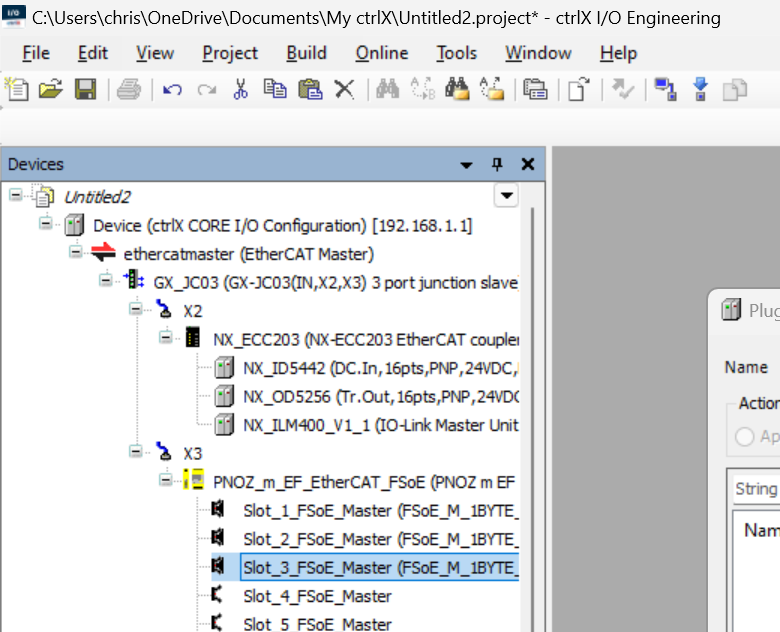This screenshot has width=780, height=632.
Task: Collapse the GX_JC03 junction node
Action: pos(105,280)
